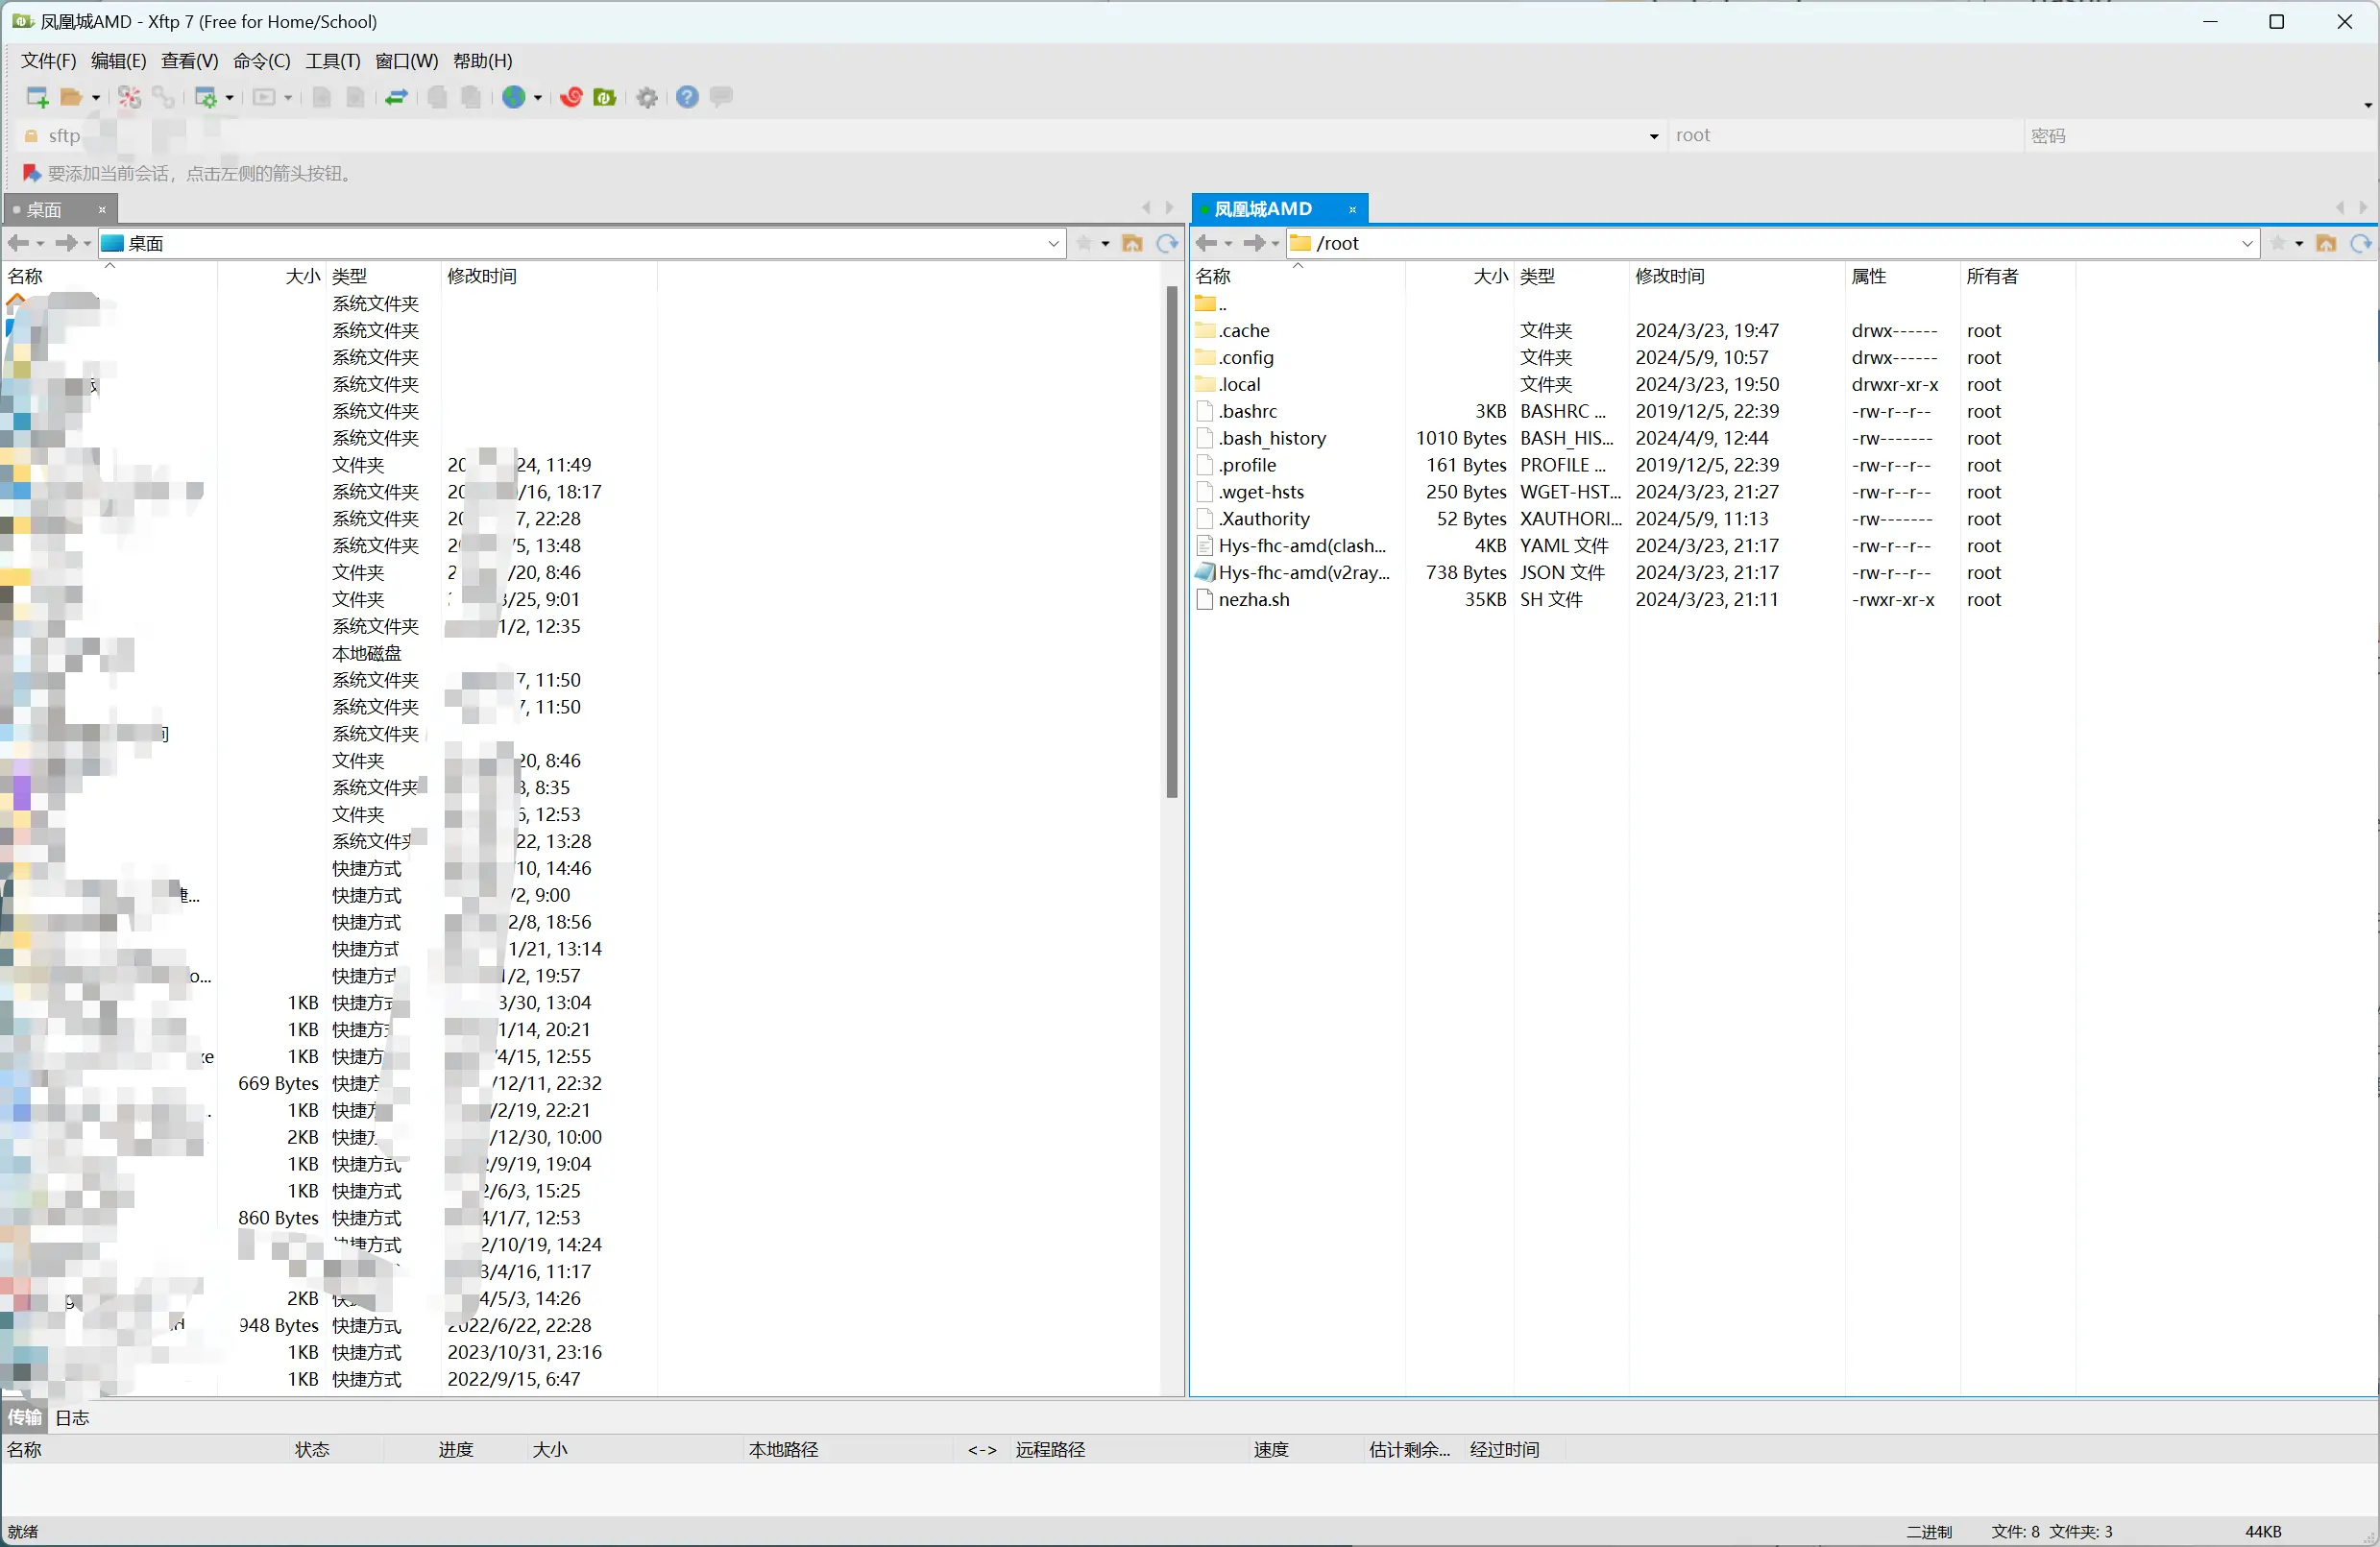
Task: Open the 工具(T) menu
Action: coord(332,61)
